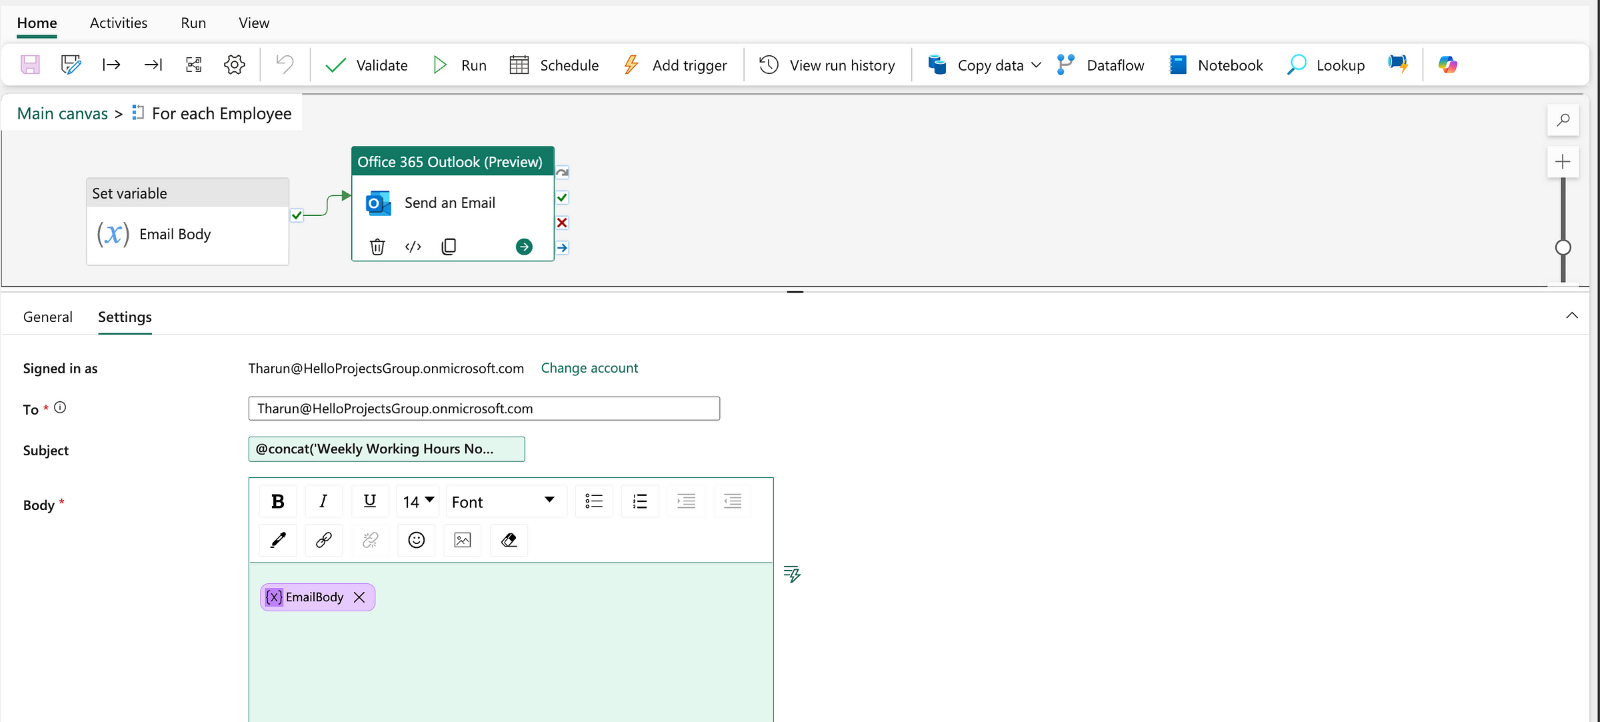This screenshot has height=722, width=1600.
Task: Click the Save as icon with pencil
Action: 71,65
